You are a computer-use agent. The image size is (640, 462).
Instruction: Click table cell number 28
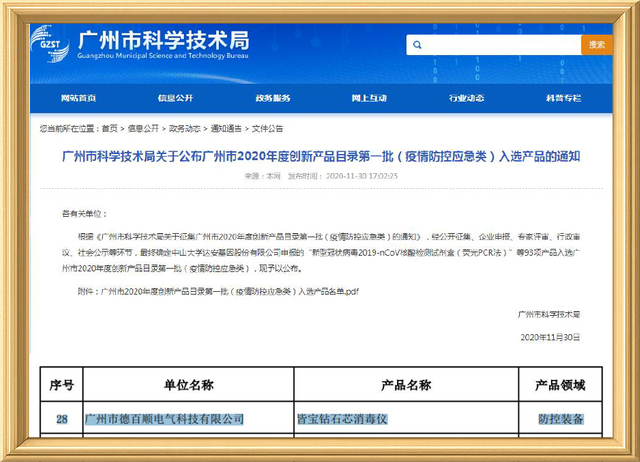tap(62, 419)
